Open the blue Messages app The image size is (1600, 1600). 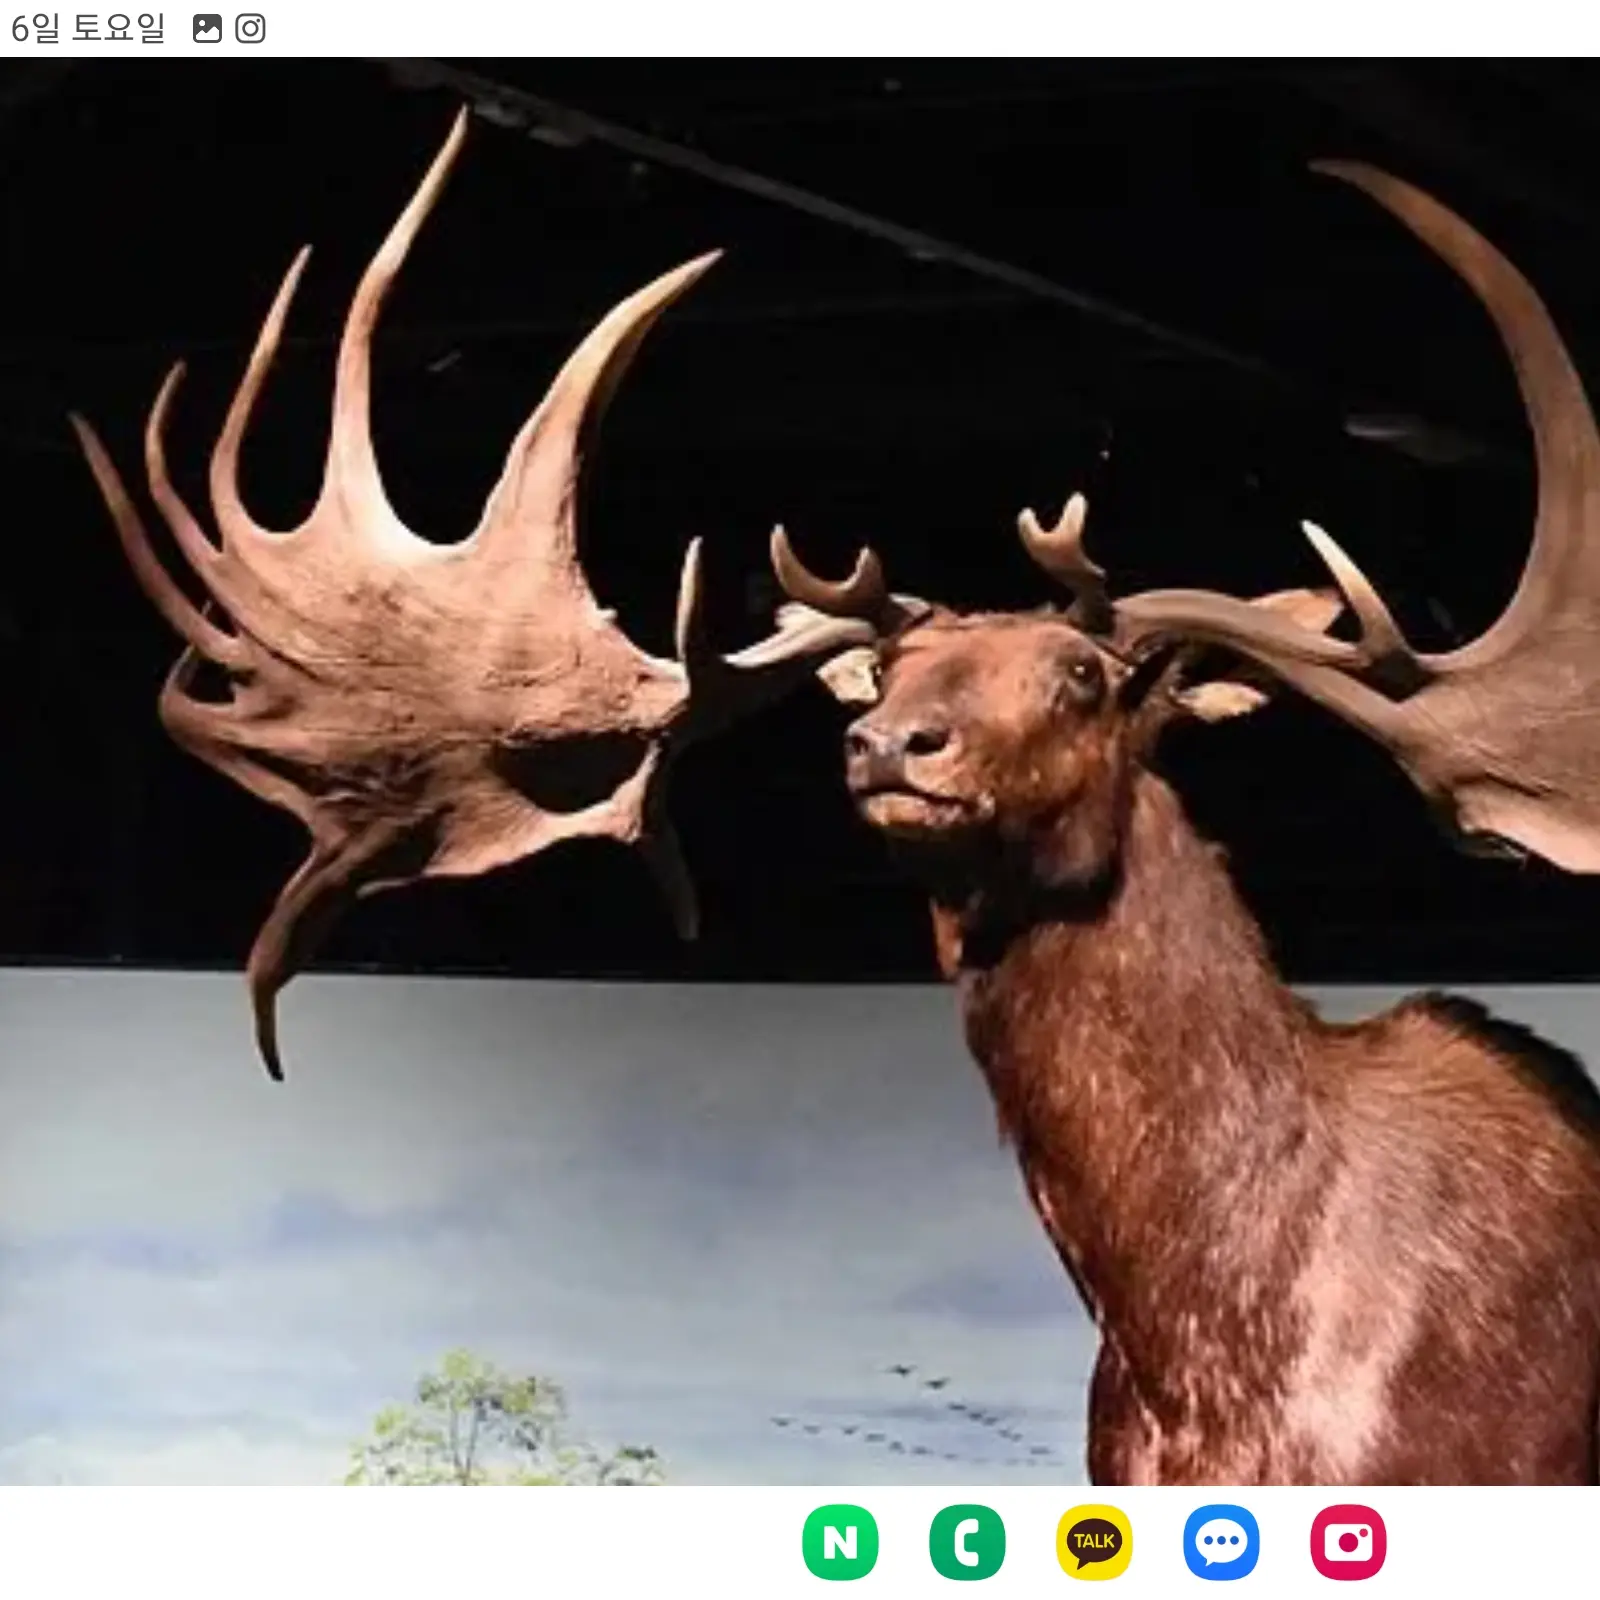tap(1221, 1542)
